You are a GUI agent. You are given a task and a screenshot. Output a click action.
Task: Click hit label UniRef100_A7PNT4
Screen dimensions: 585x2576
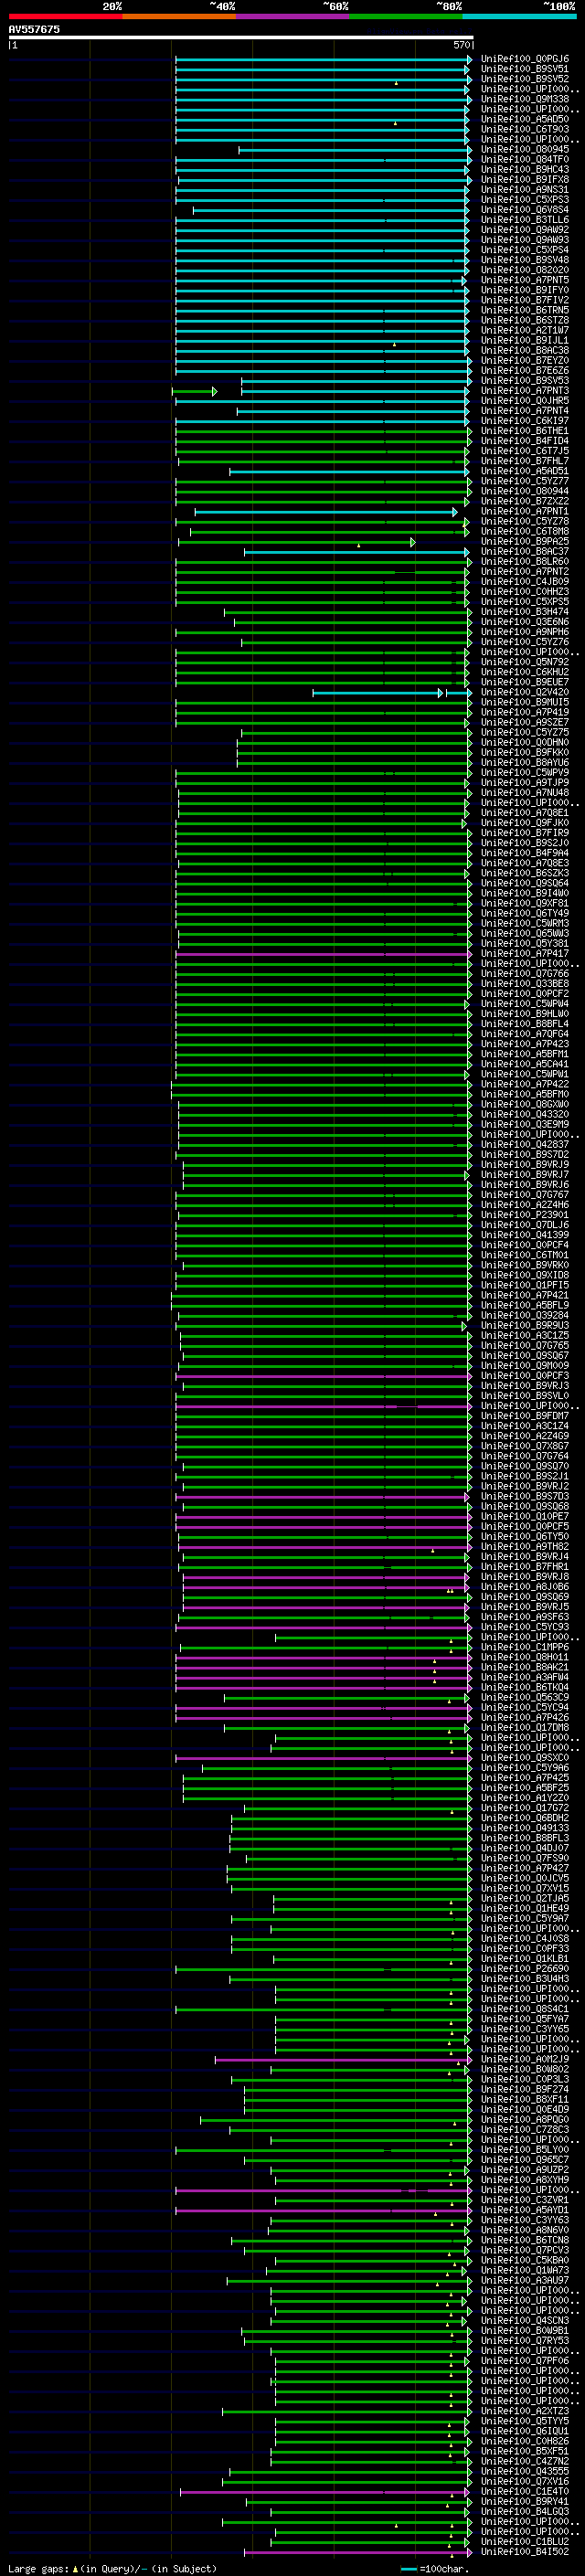525,411
